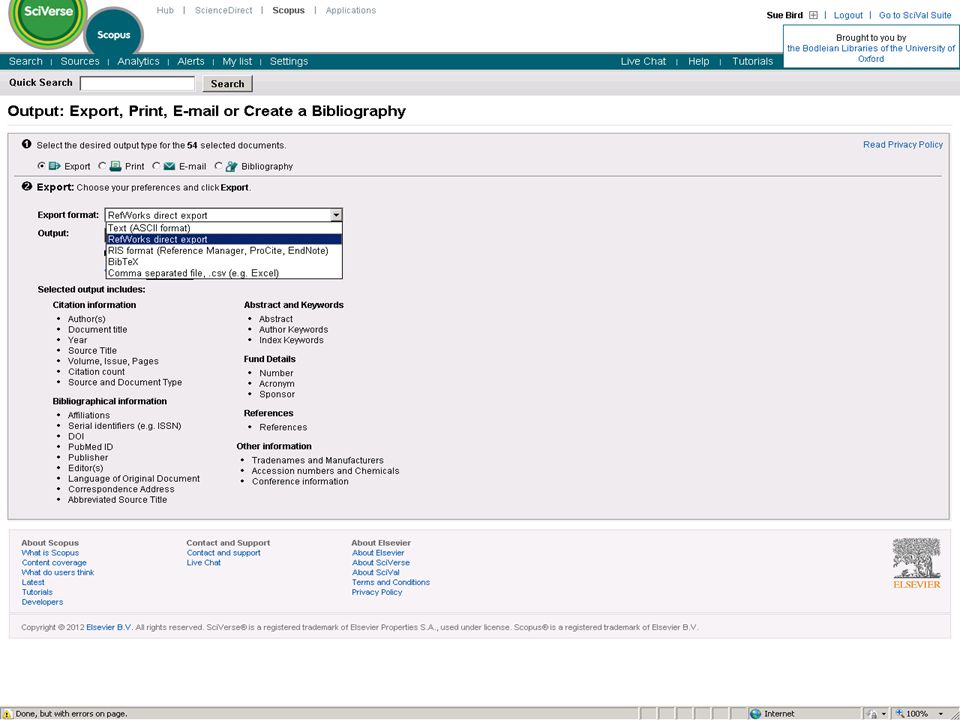This screenshot has width=960, height=720.
Task: Click Conference information list item
Action: point(300,482)
